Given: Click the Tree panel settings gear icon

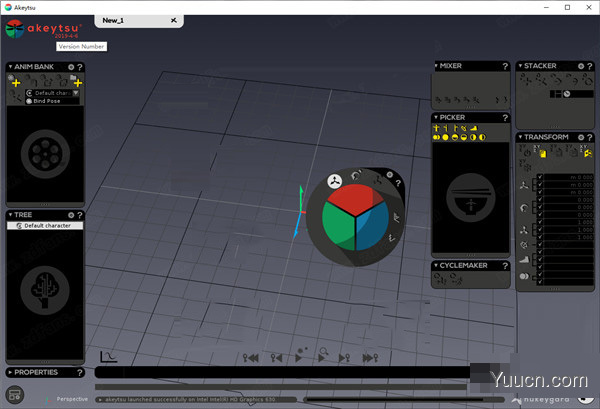Looking at the screenshot, I should click(70, 215).
